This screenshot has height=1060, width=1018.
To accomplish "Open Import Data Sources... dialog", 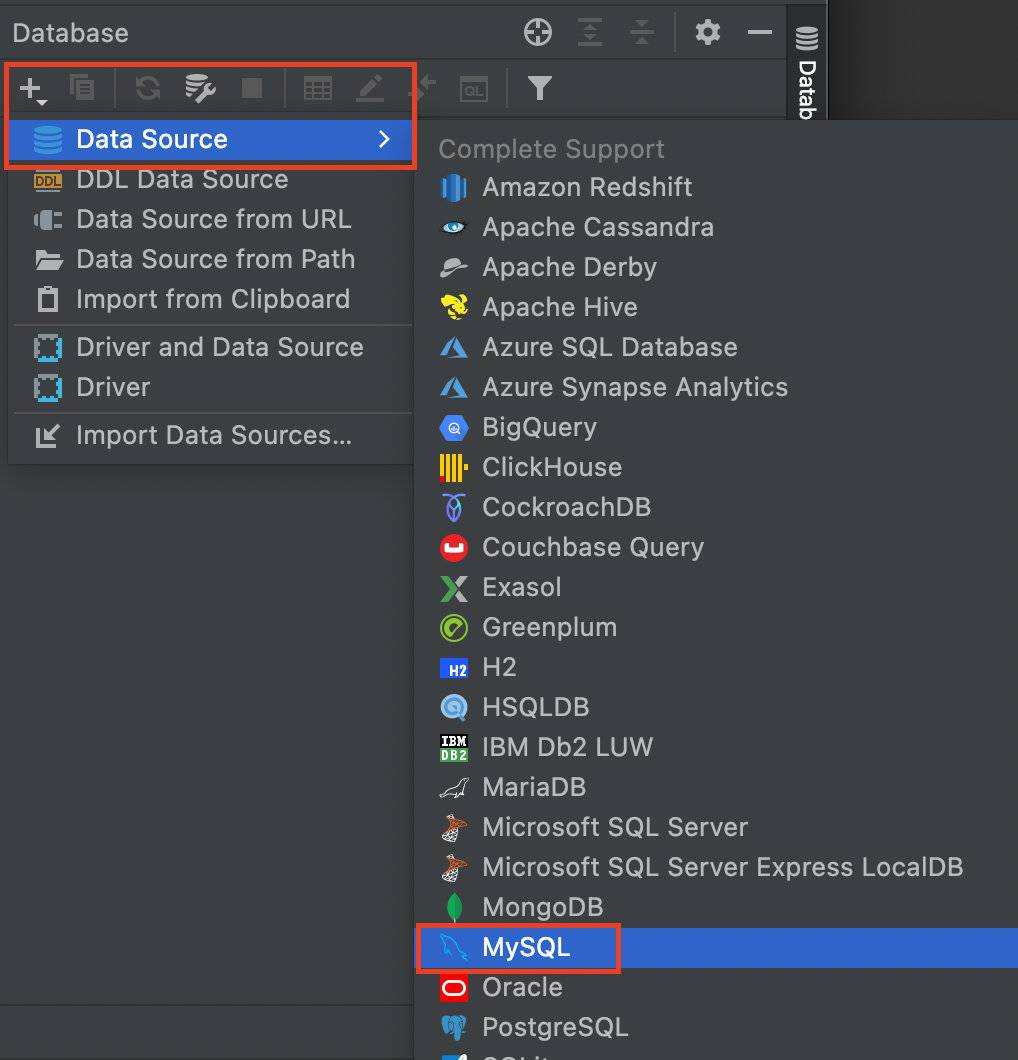I will (211, 436).
